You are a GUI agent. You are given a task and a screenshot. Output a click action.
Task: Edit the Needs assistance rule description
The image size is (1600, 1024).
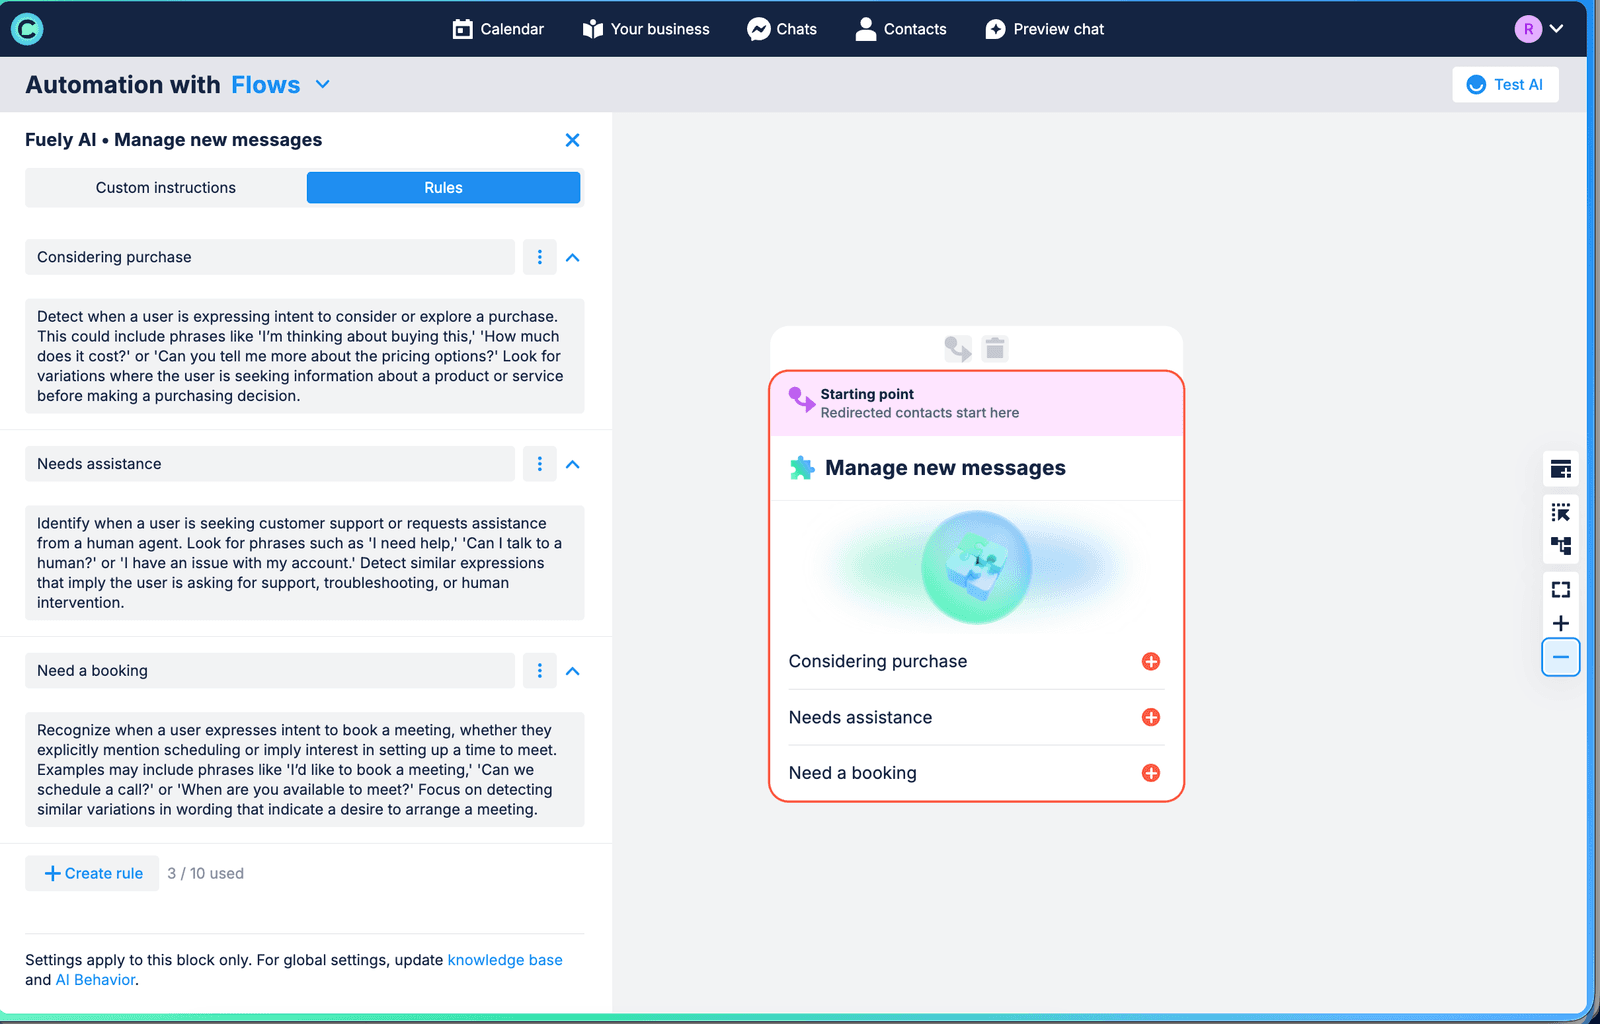pos(305,563)
